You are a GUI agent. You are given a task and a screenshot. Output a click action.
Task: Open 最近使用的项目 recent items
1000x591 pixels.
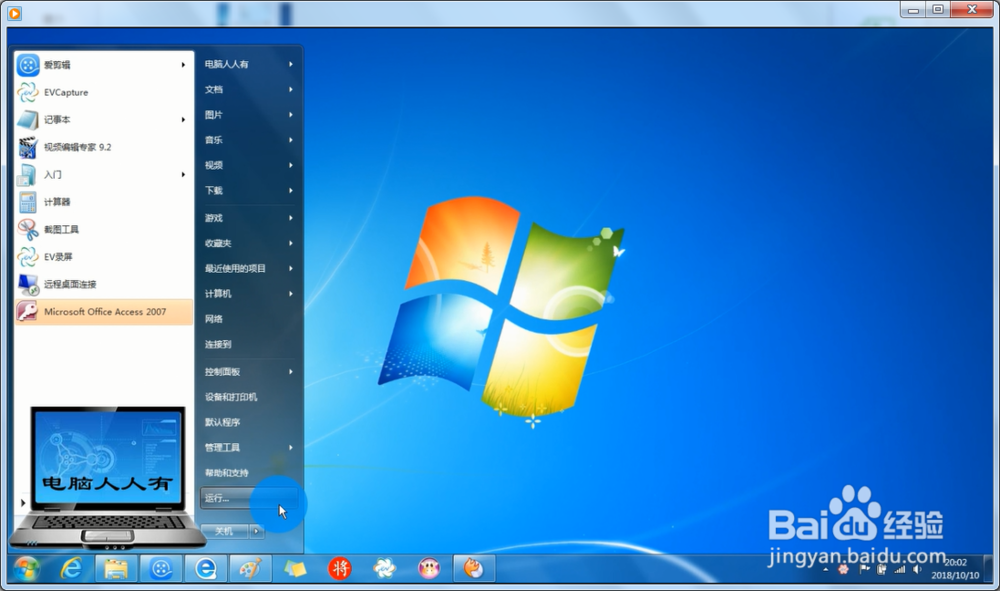pyautogui.click(x=249, y=268)
